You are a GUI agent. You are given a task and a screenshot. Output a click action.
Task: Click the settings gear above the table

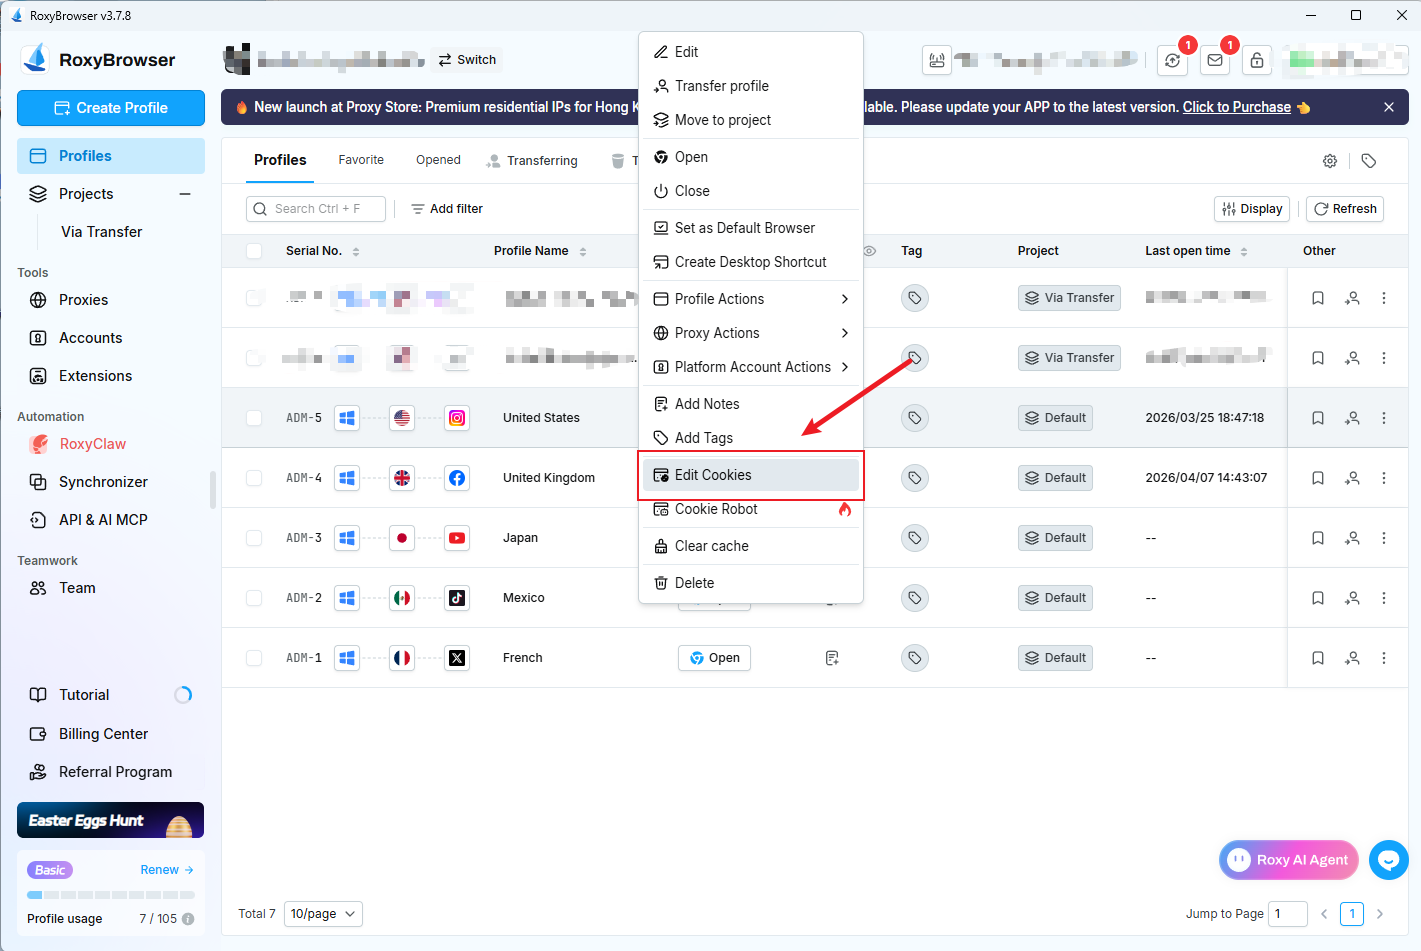coord(1330,161)
